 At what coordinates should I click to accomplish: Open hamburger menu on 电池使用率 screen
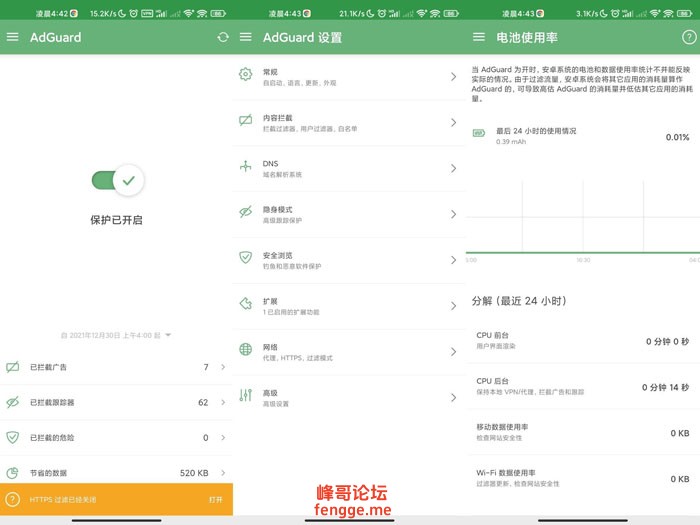click(479, 37)
